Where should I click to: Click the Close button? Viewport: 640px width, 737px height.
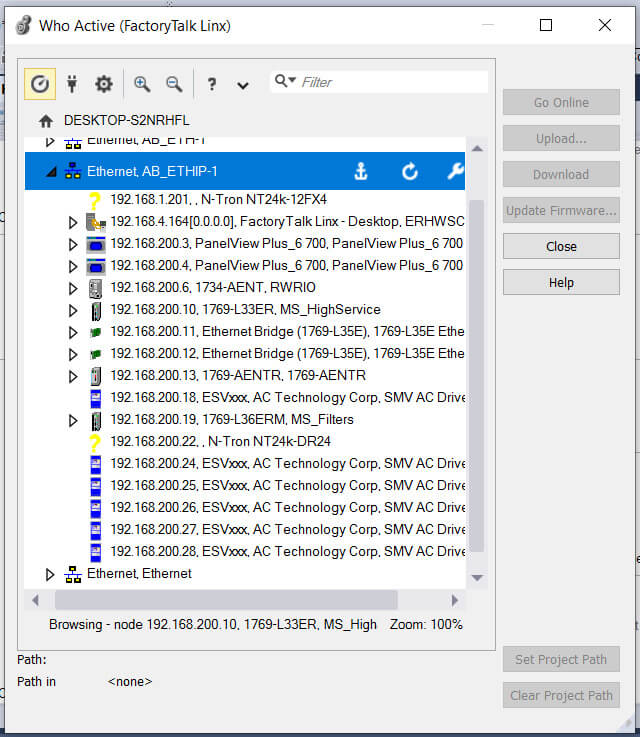tap(561, 246)
